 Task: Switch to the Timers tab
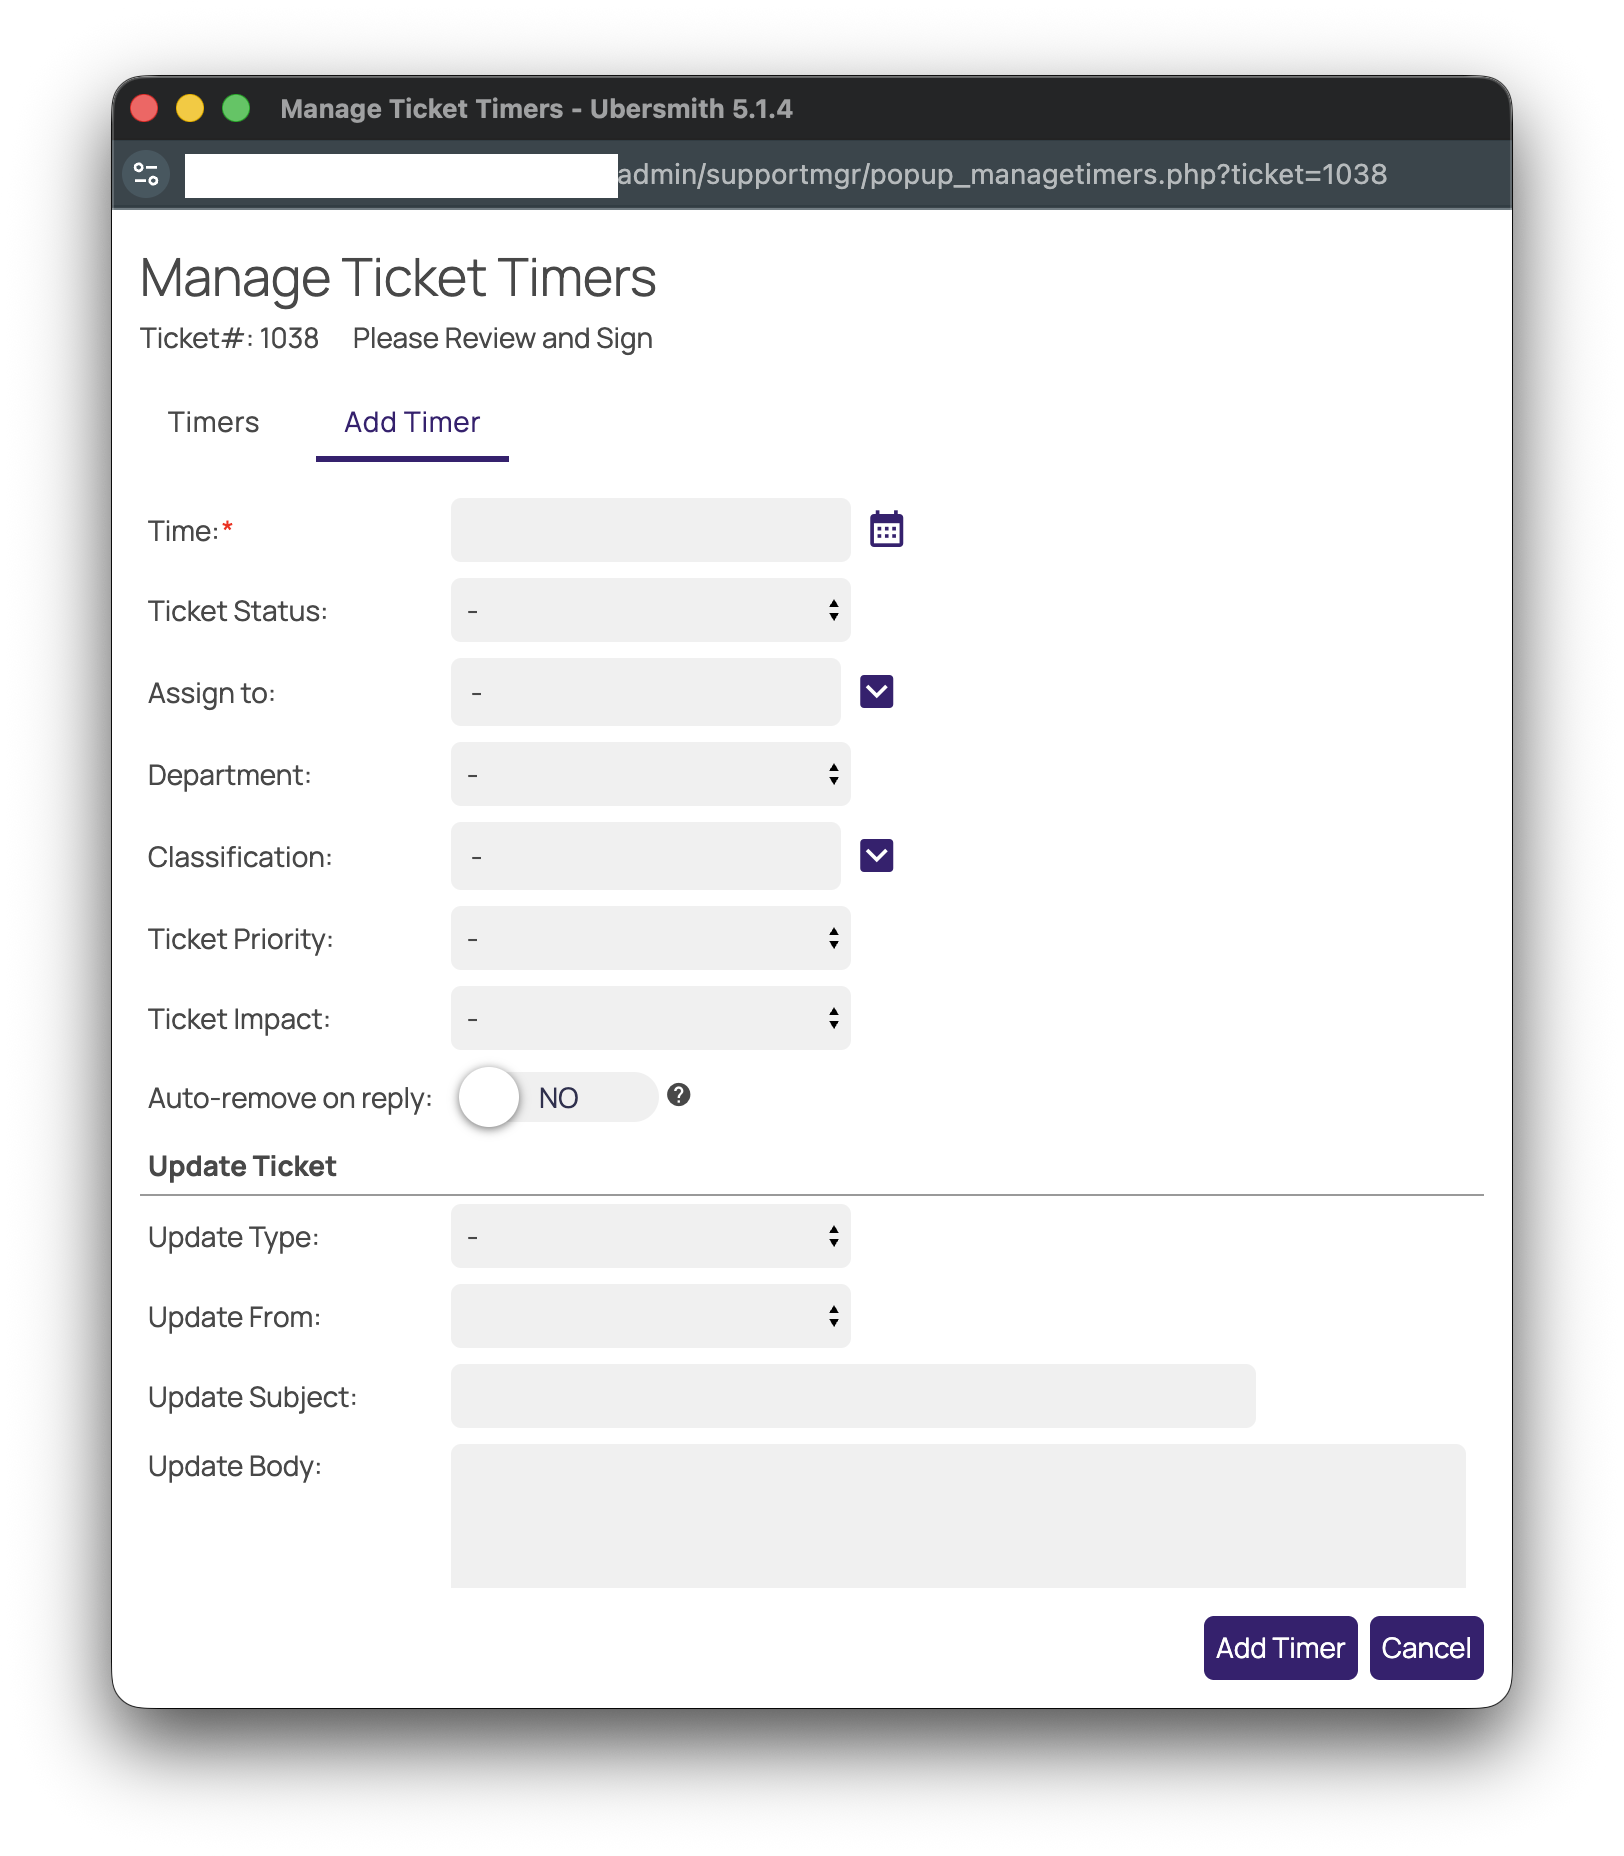(213, 422)
